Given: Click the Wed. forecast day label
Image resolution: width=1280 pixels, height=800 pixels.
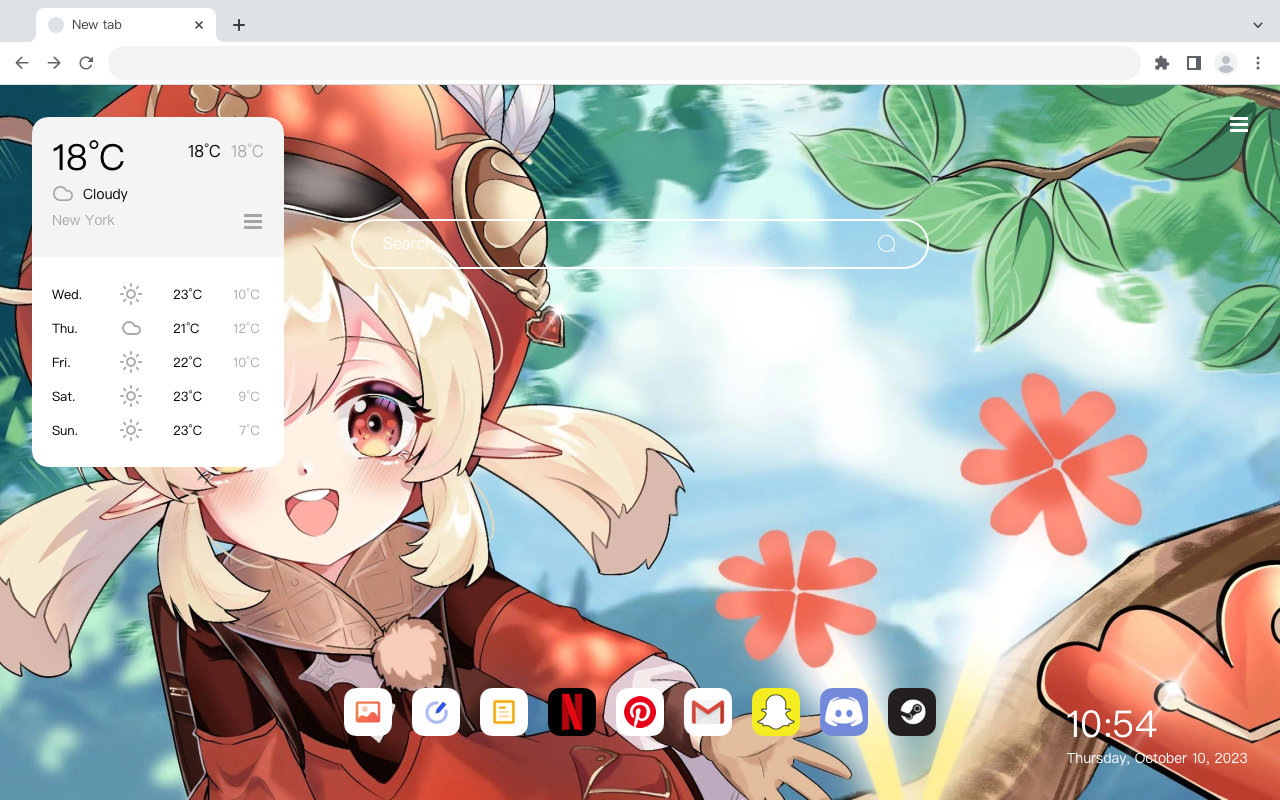Looking at the screenshot, I should pos(67,294).
